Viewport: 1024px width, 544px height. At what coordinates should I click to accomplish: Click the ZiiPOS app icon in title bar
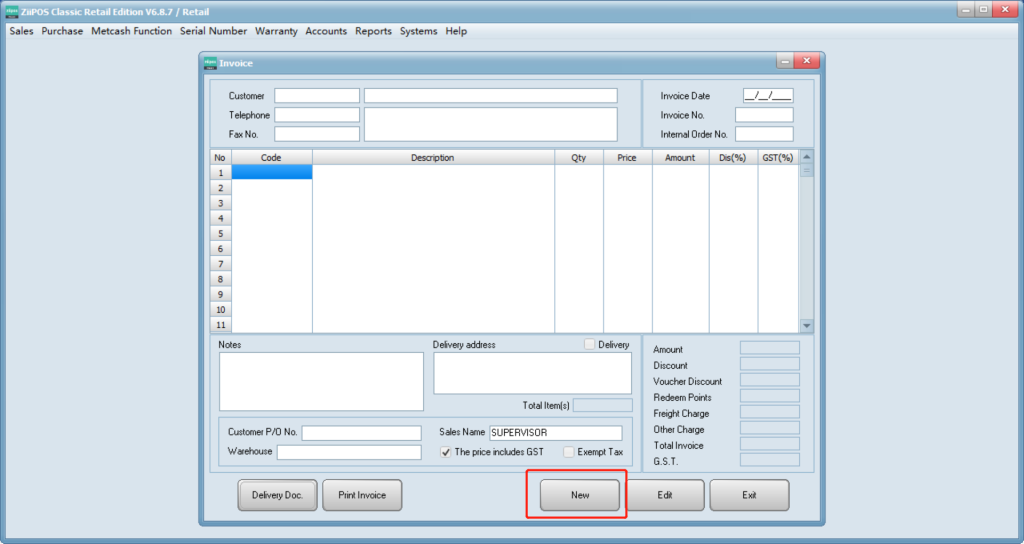coord(12,11)
